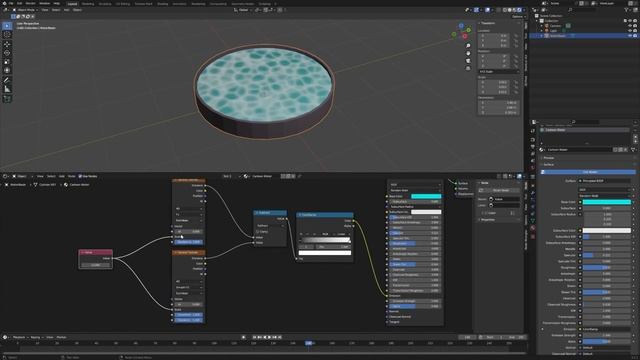Open the Object Mode dropdown
640x360 pixels.
[x=26, y=10]
